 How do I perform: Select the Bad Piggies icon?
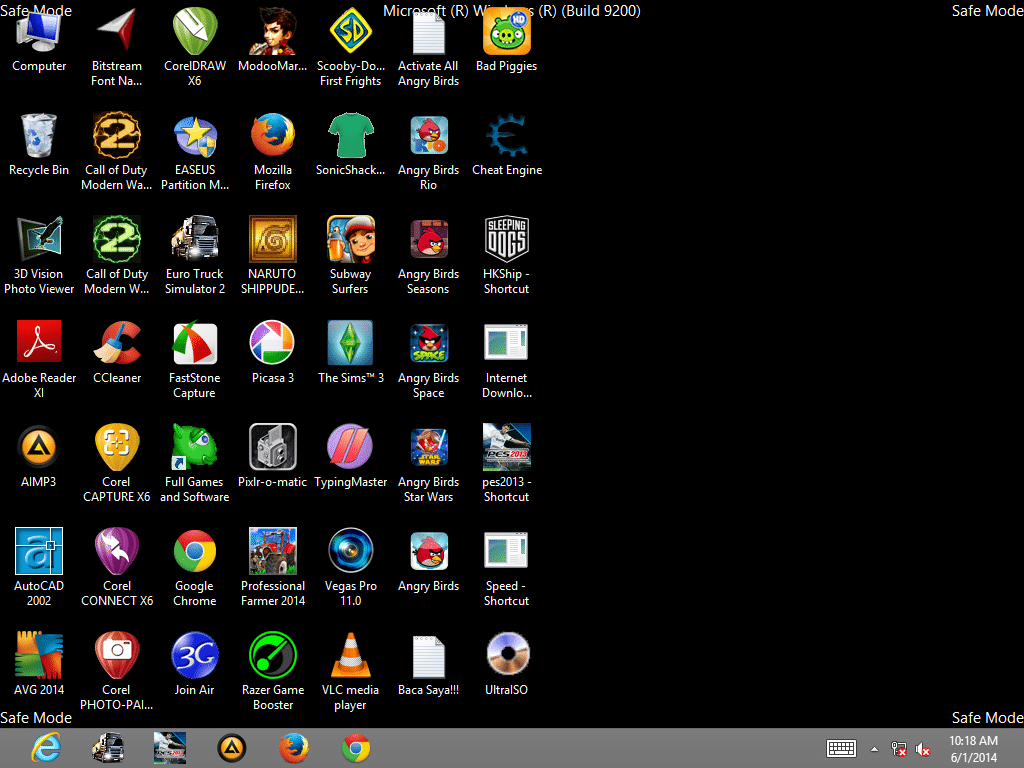507,31
